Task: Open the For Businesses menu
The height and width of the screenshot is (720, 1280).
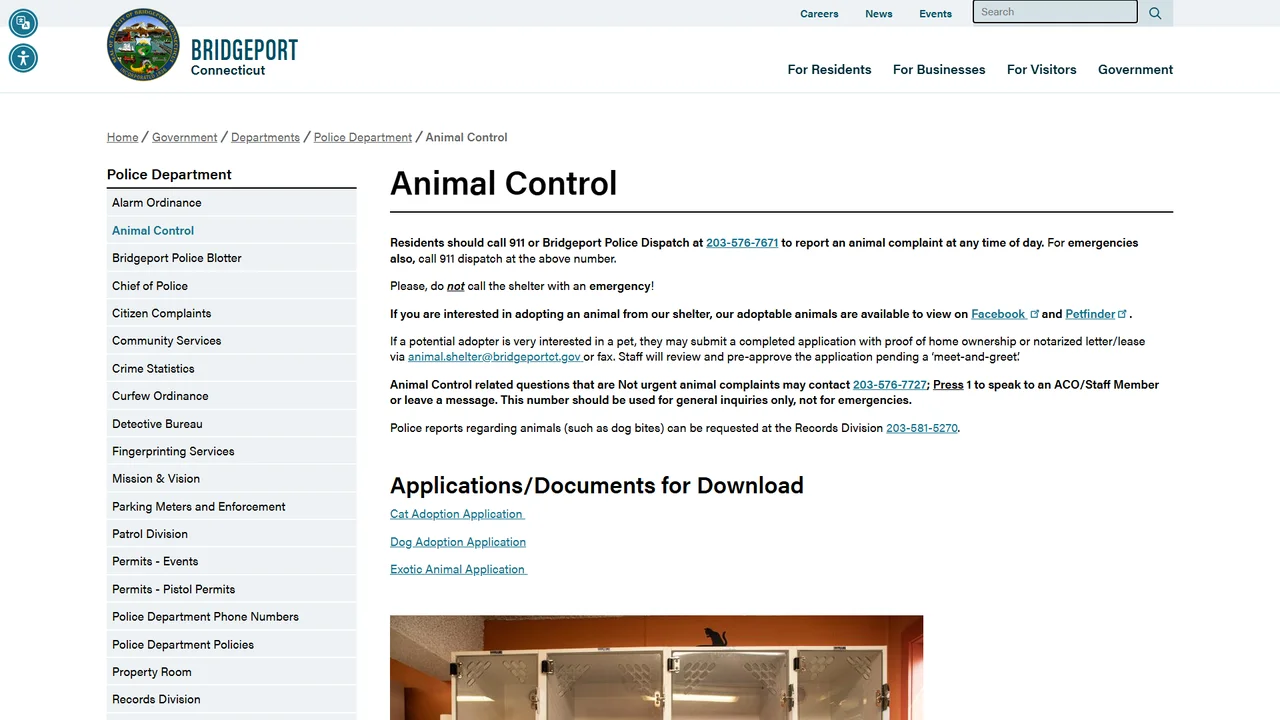Action: click(939, 70)
